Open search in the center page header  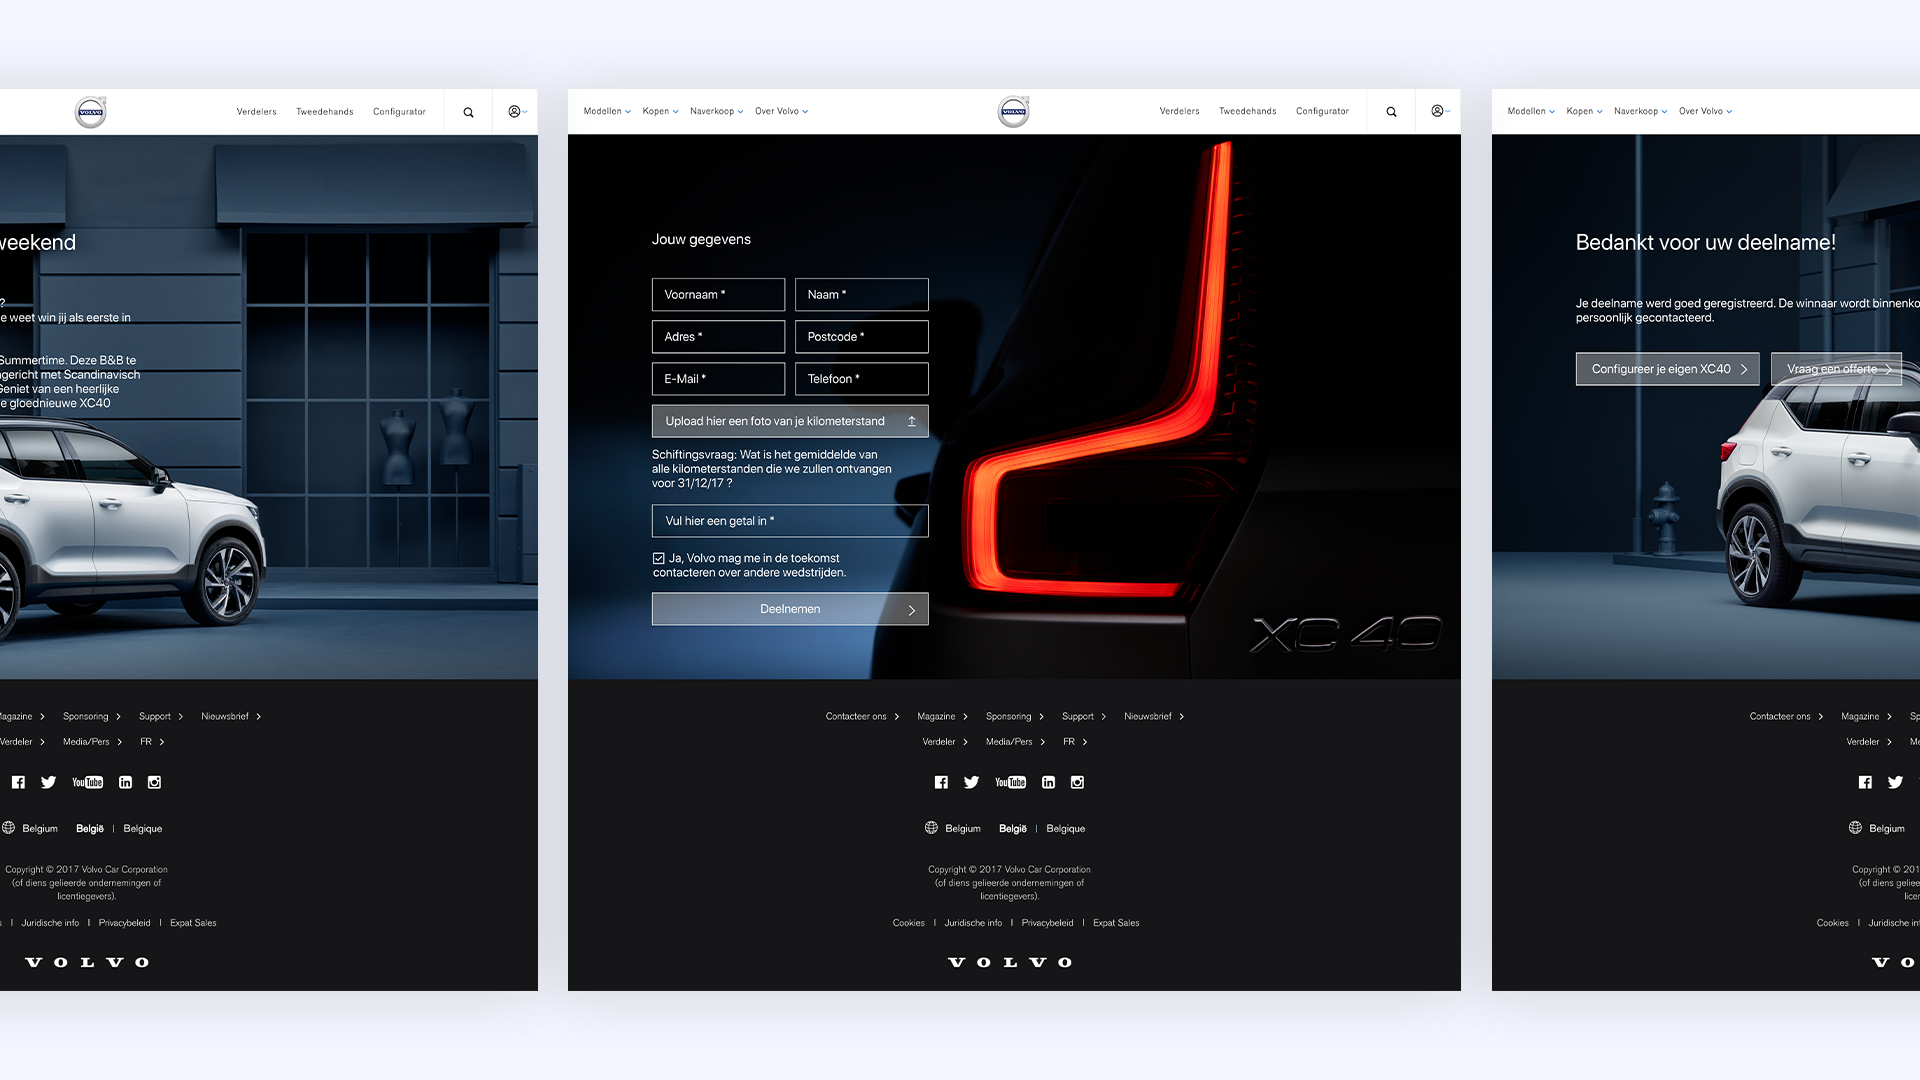(1391, 112)
